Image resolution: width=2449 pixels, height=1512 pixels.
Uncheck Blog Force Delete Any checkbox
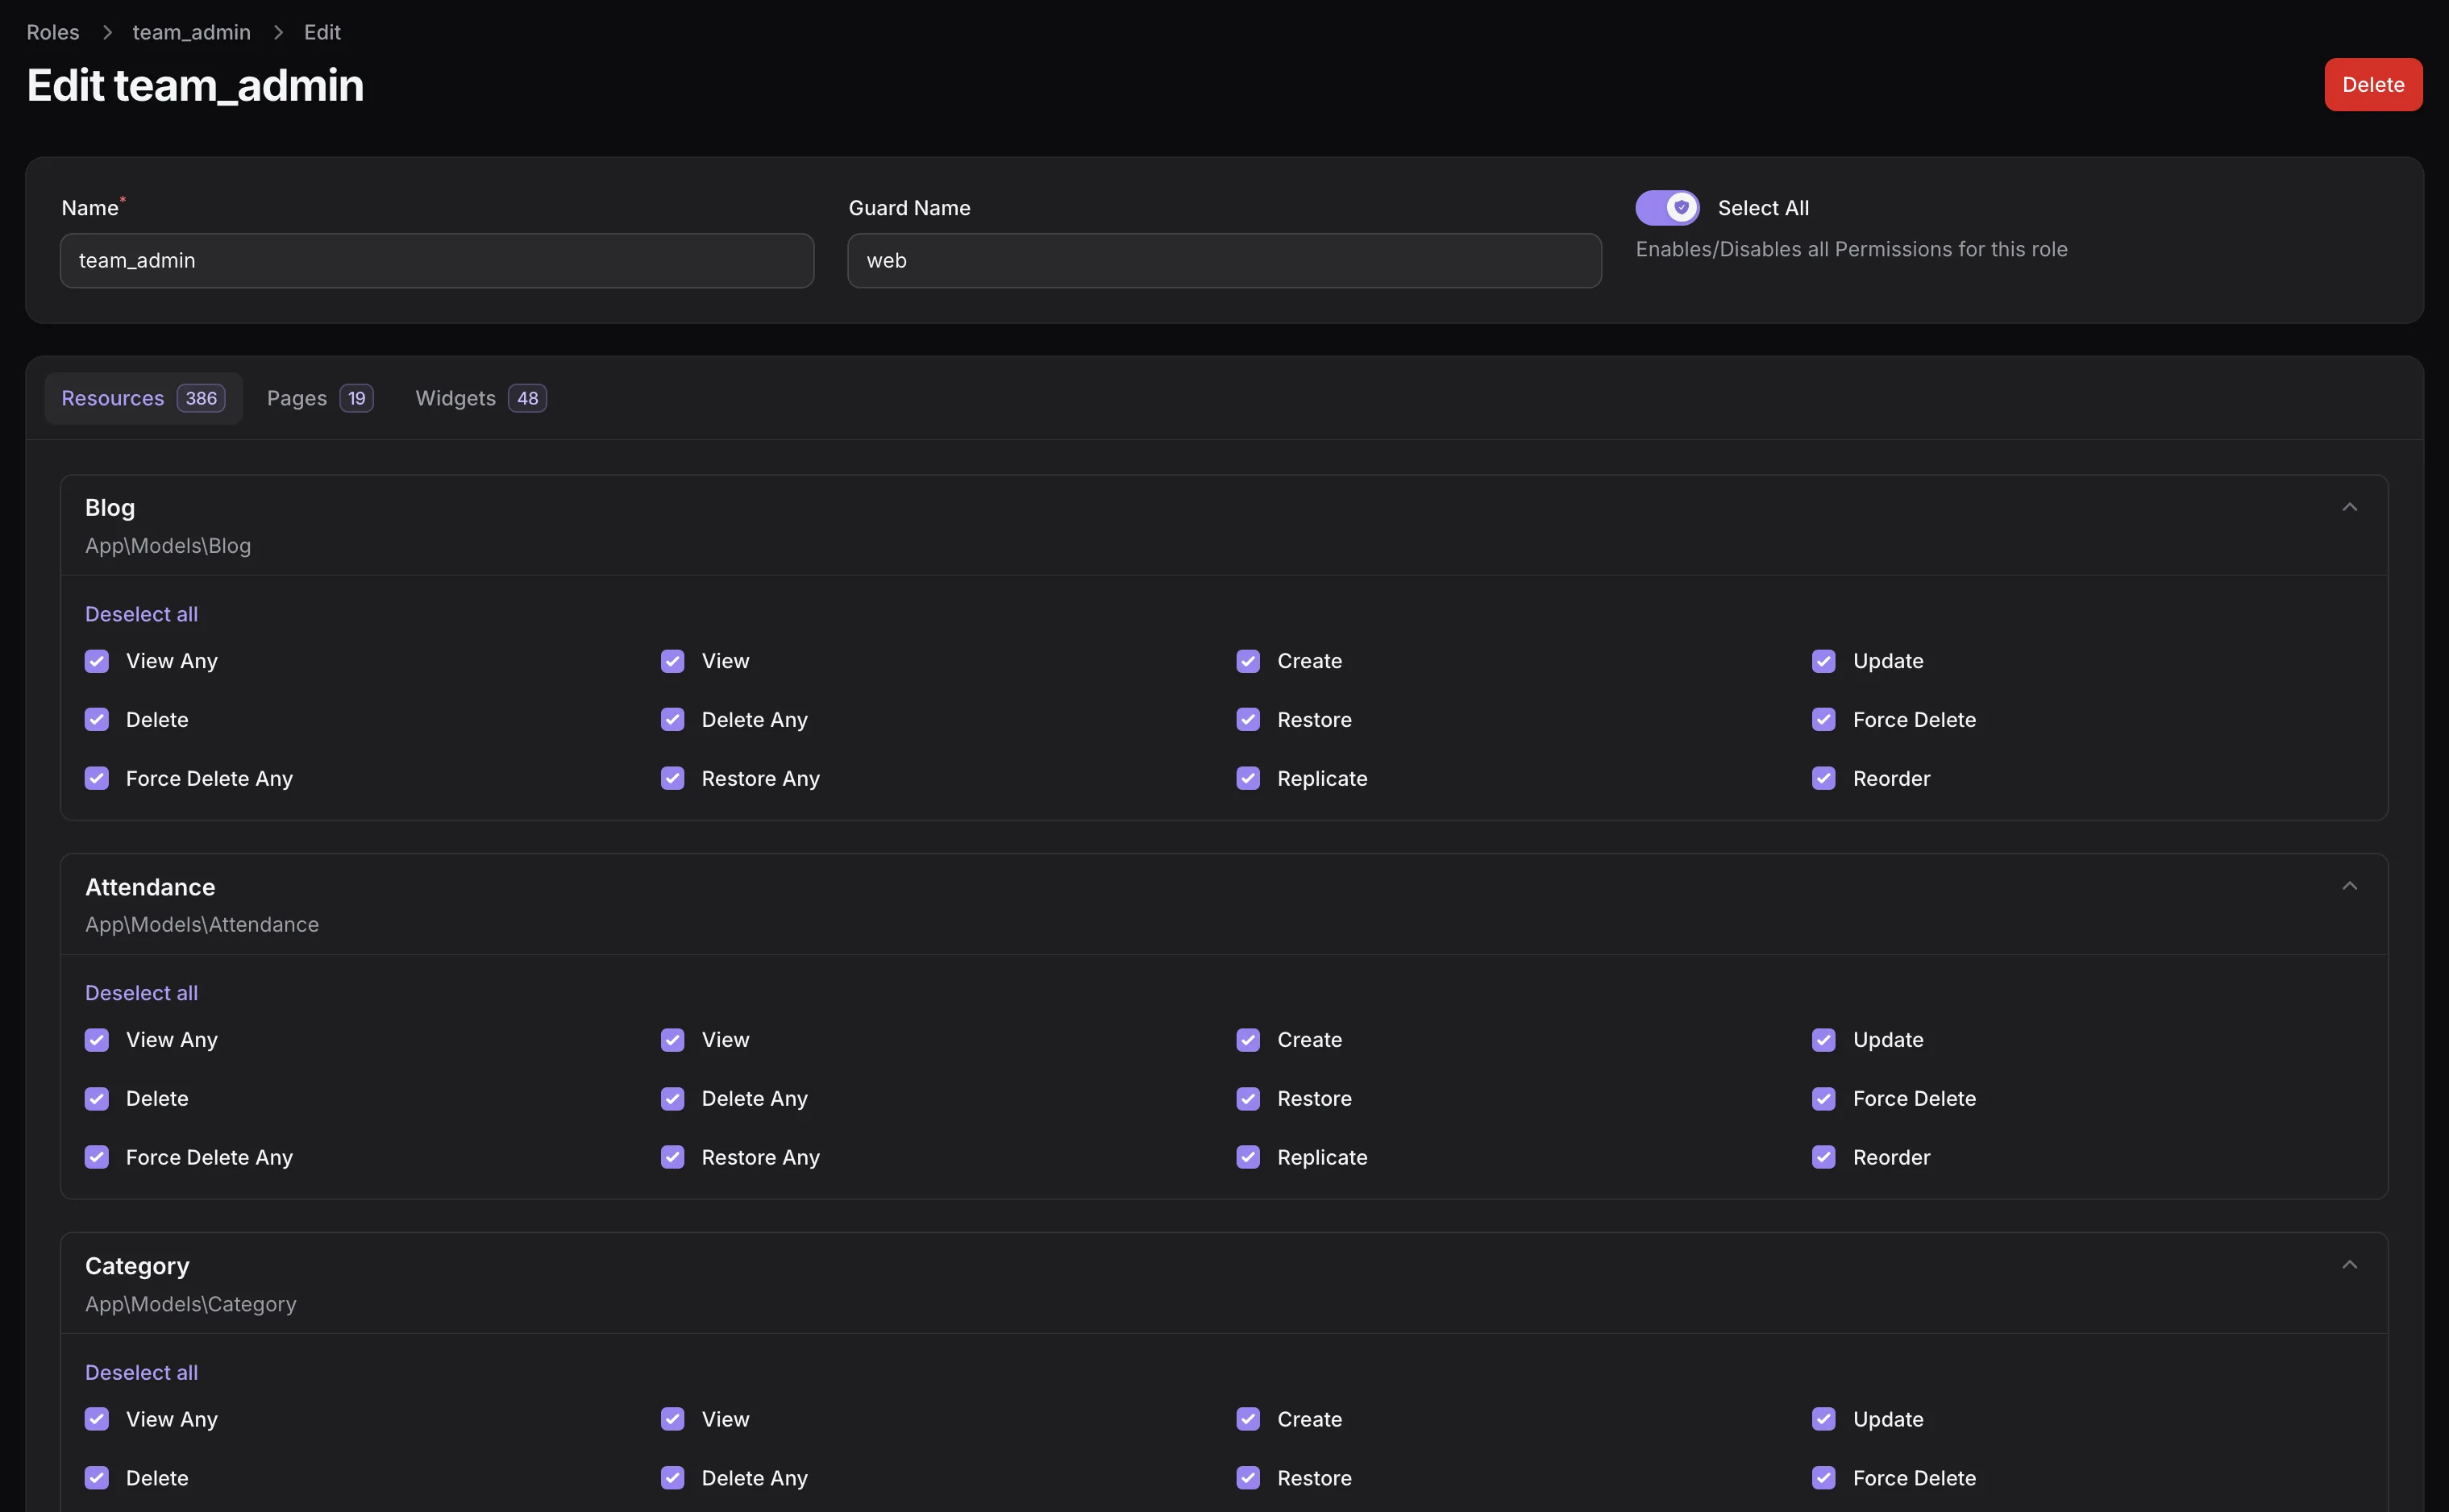pos(97,778)
